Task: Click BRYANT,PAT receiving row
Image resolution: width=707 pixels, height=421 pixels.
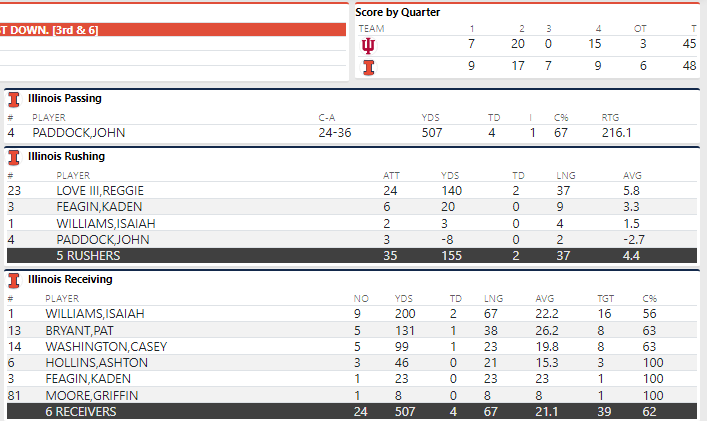Action: 80,330
